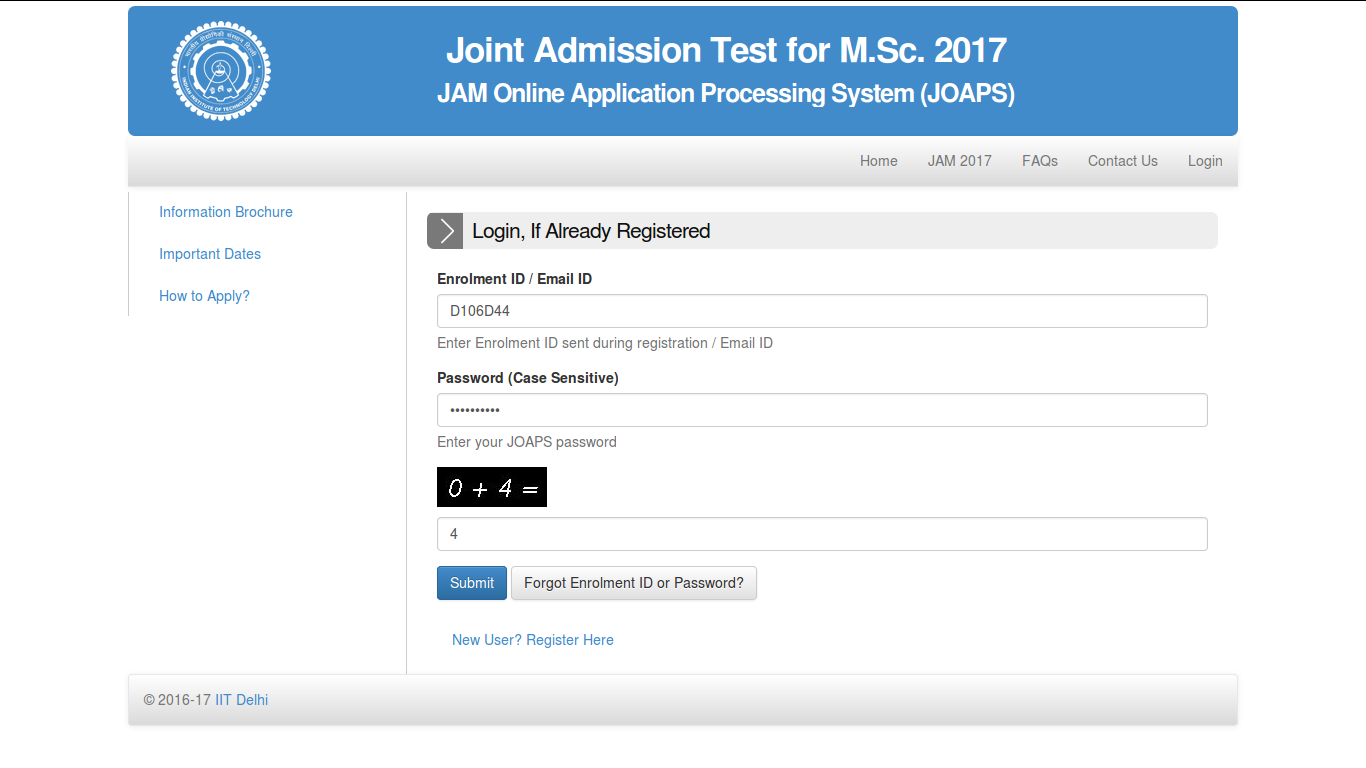The width and height of the screenshot is (1366, 768).
Task: Click the captcha image showing the math problem
Action: 491,487
